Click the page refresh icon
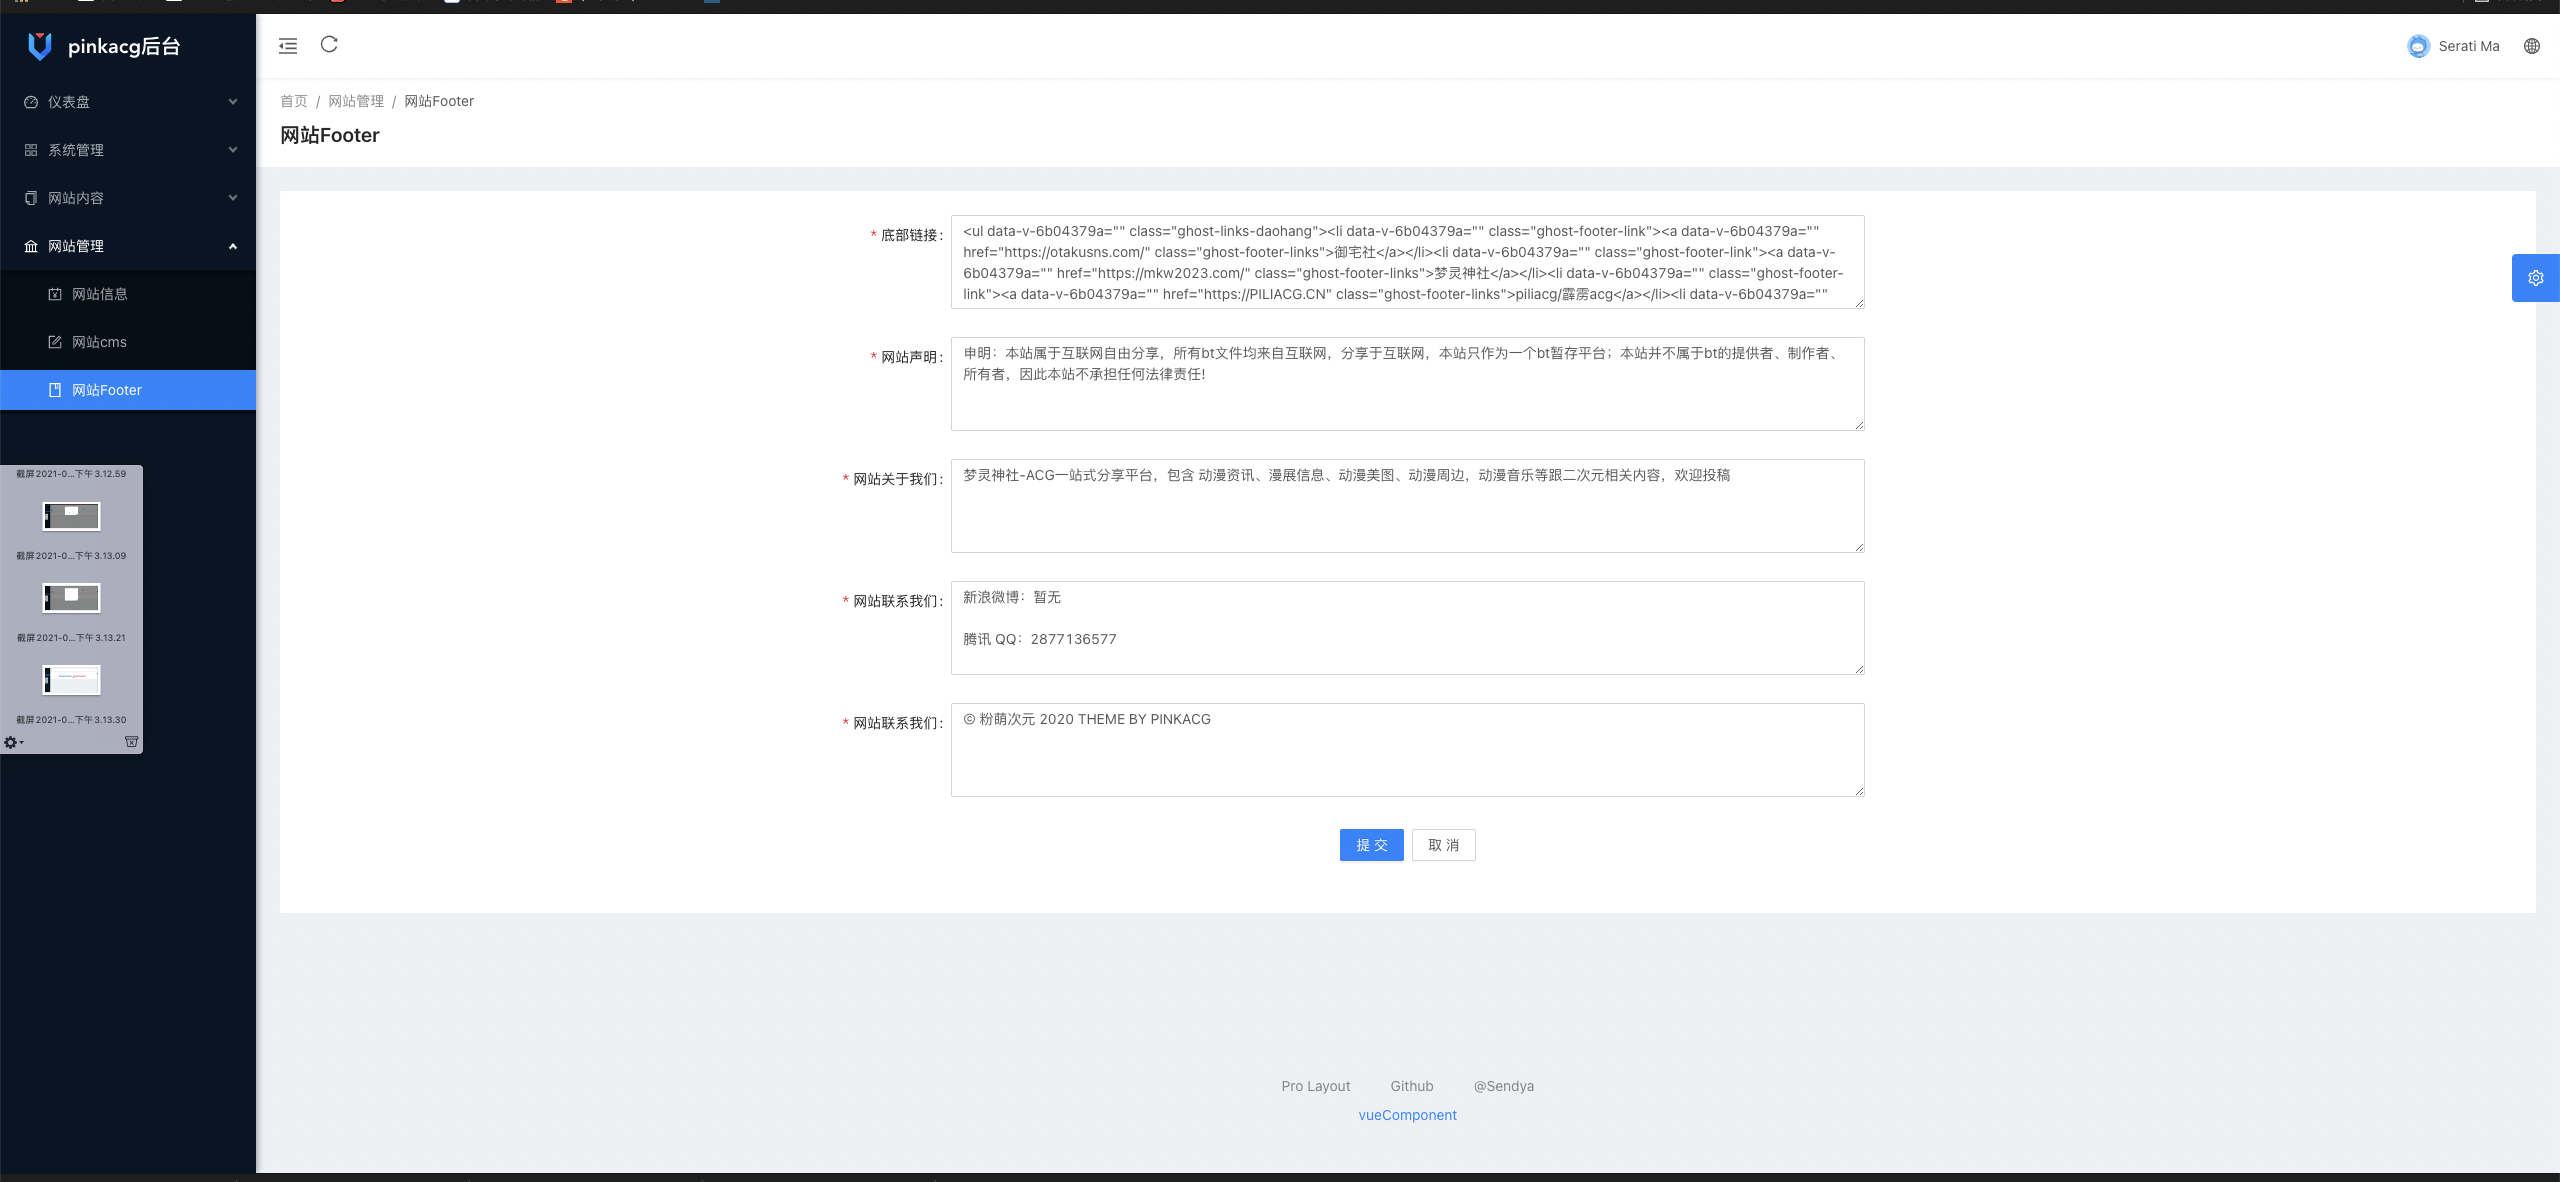Screen dimensions: 2560x1182 329,44
